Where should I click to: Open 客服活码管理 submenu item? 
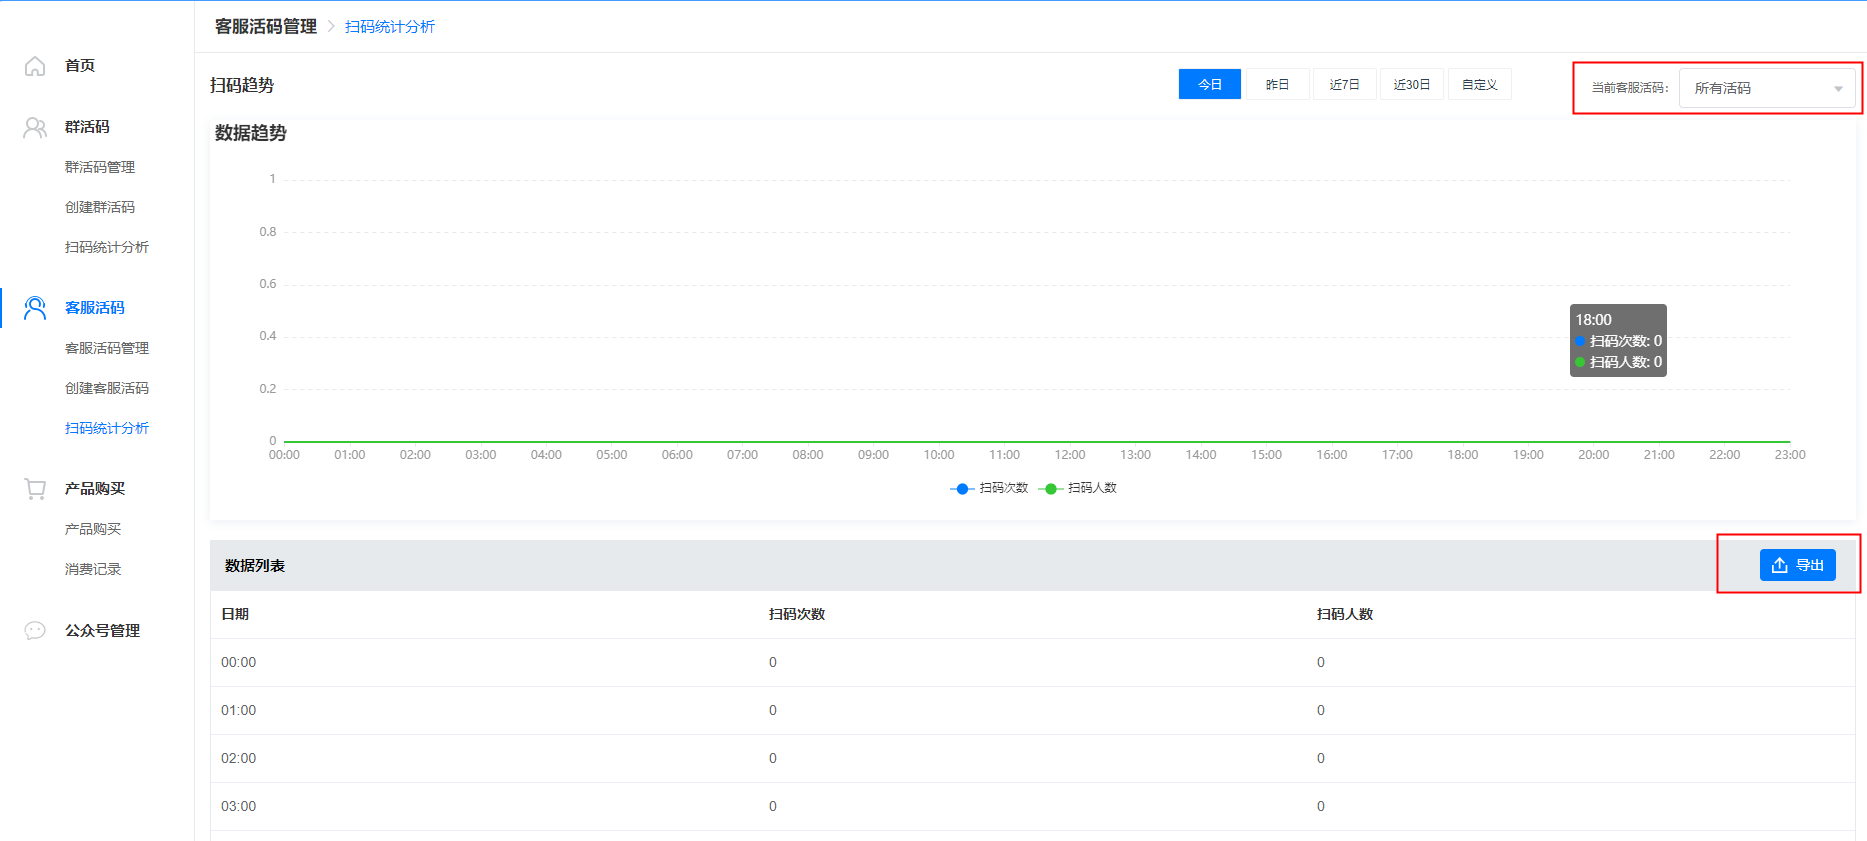107,348
